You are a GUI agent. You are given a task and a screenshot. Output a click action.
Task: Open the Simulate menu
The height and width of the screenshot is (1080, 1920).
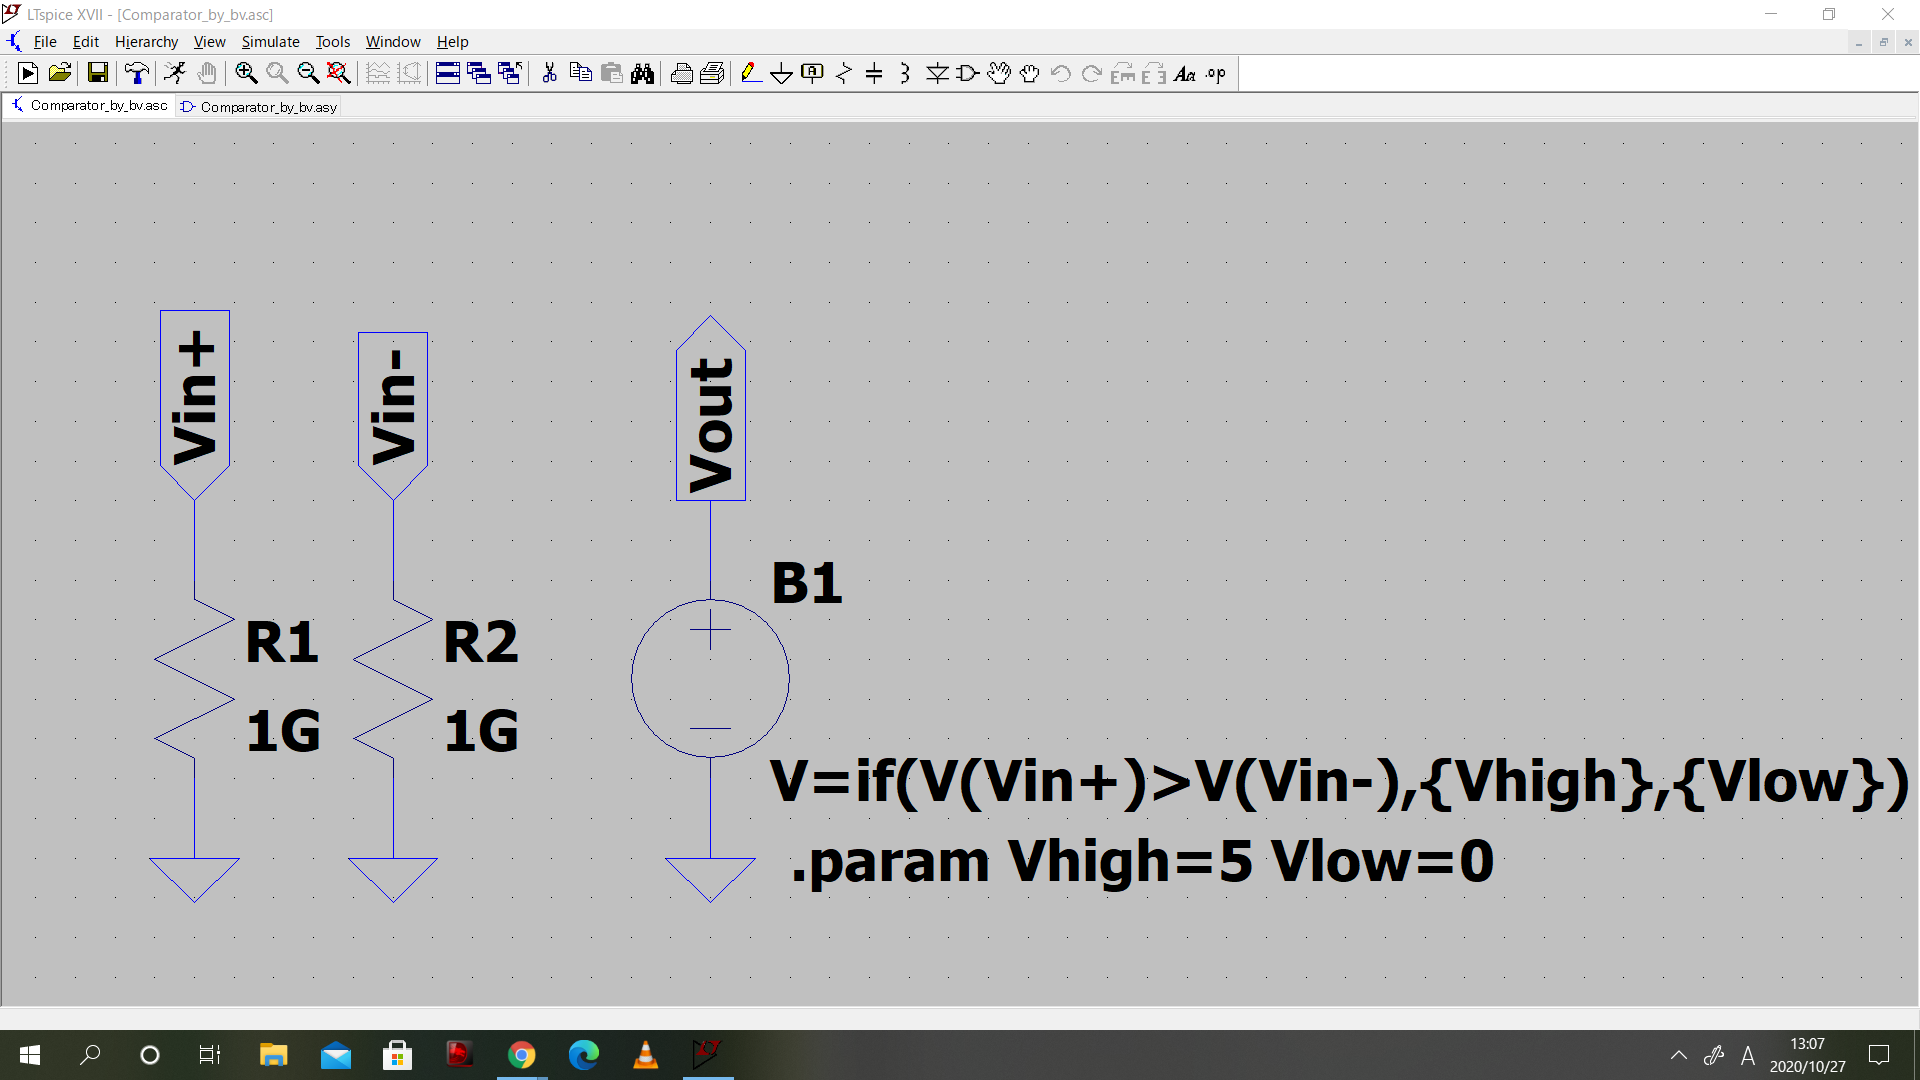(x=270, y=42)
